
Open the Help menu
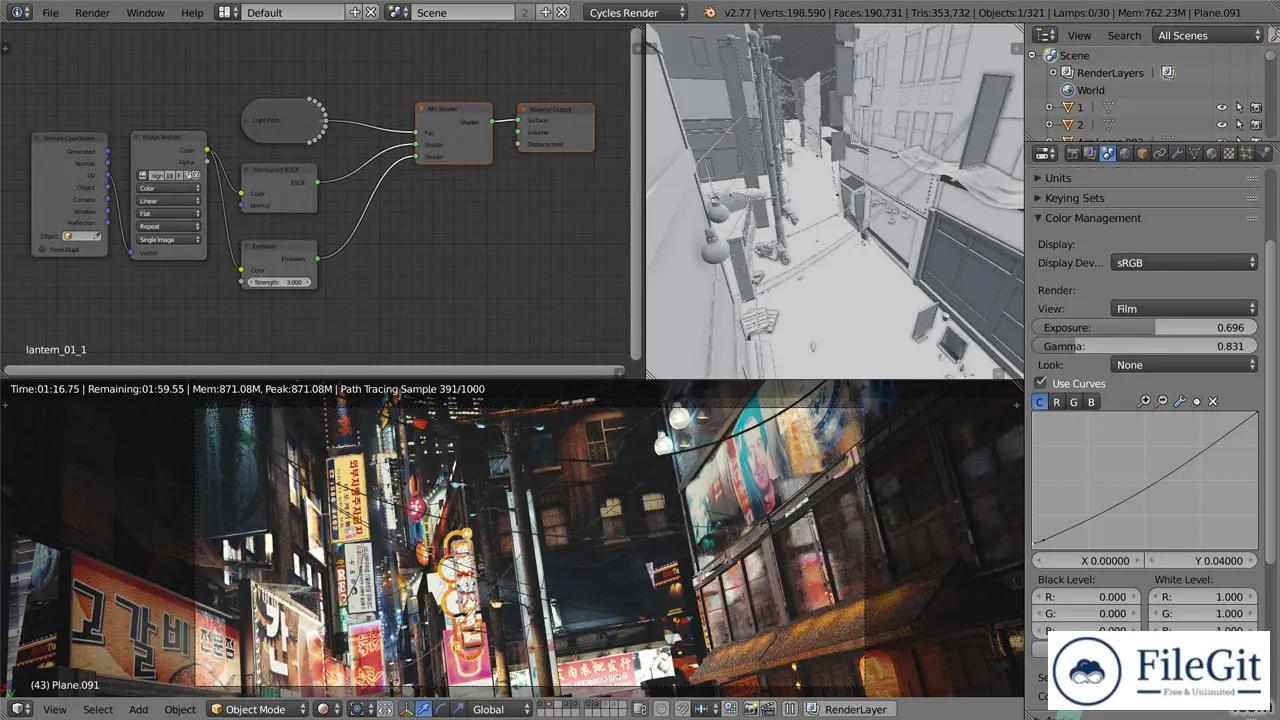point(192,13)
